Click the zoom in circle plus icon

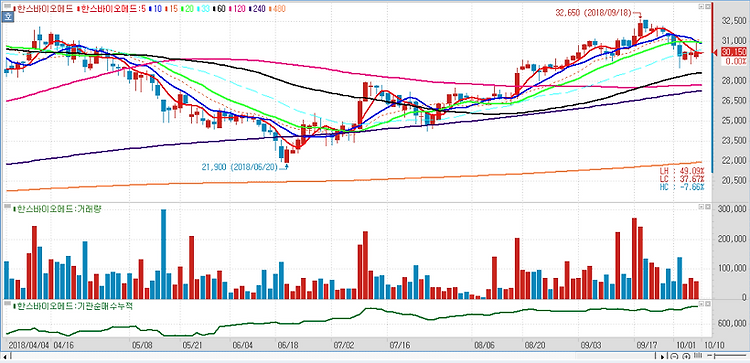click(686, 356)
